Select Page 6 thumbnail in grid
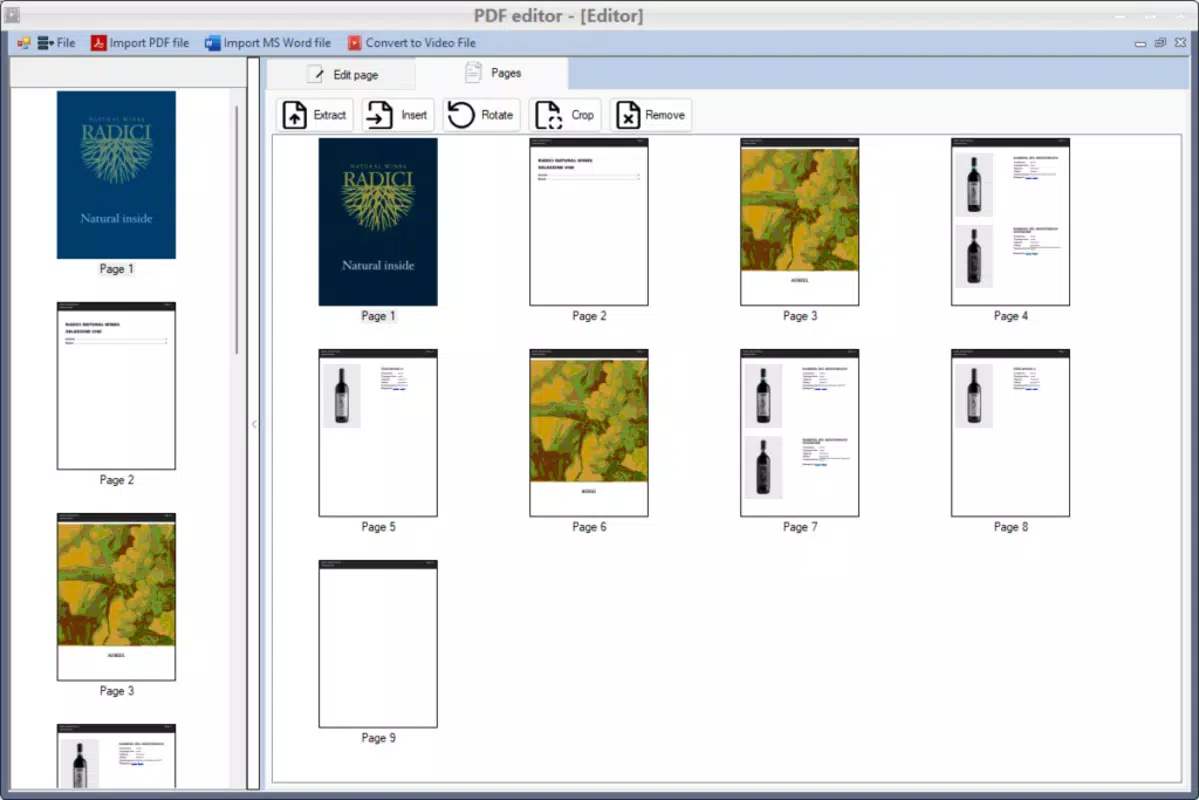The width and height of the screenshot is (1199, 800). pos(589,433)
